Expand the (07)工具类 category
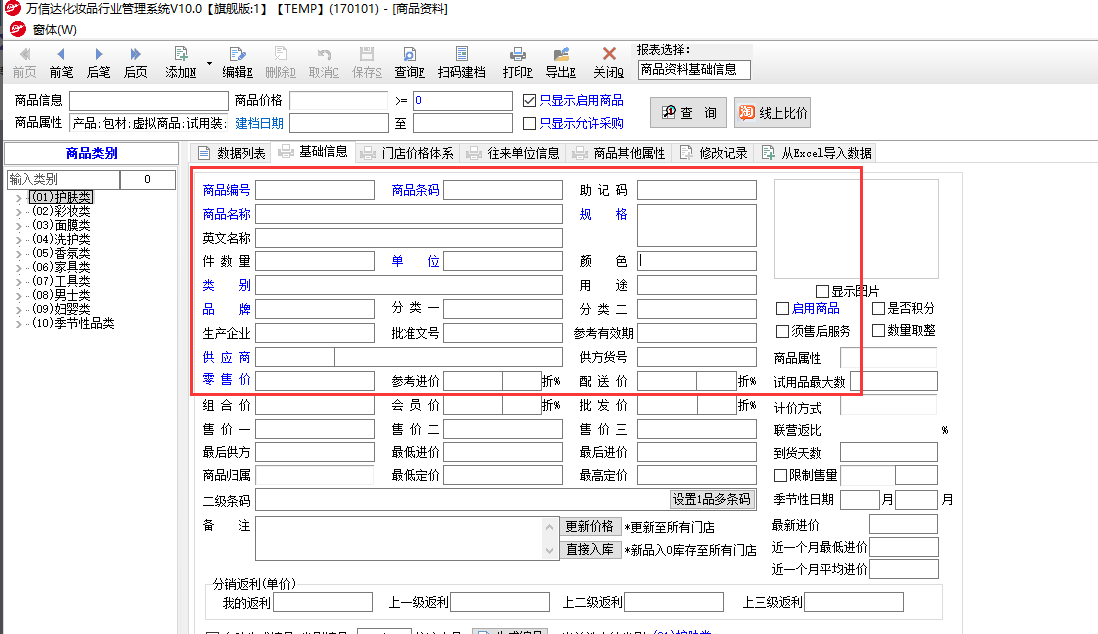The height and width of the screenshot is (634, 1098). (18, 282)
